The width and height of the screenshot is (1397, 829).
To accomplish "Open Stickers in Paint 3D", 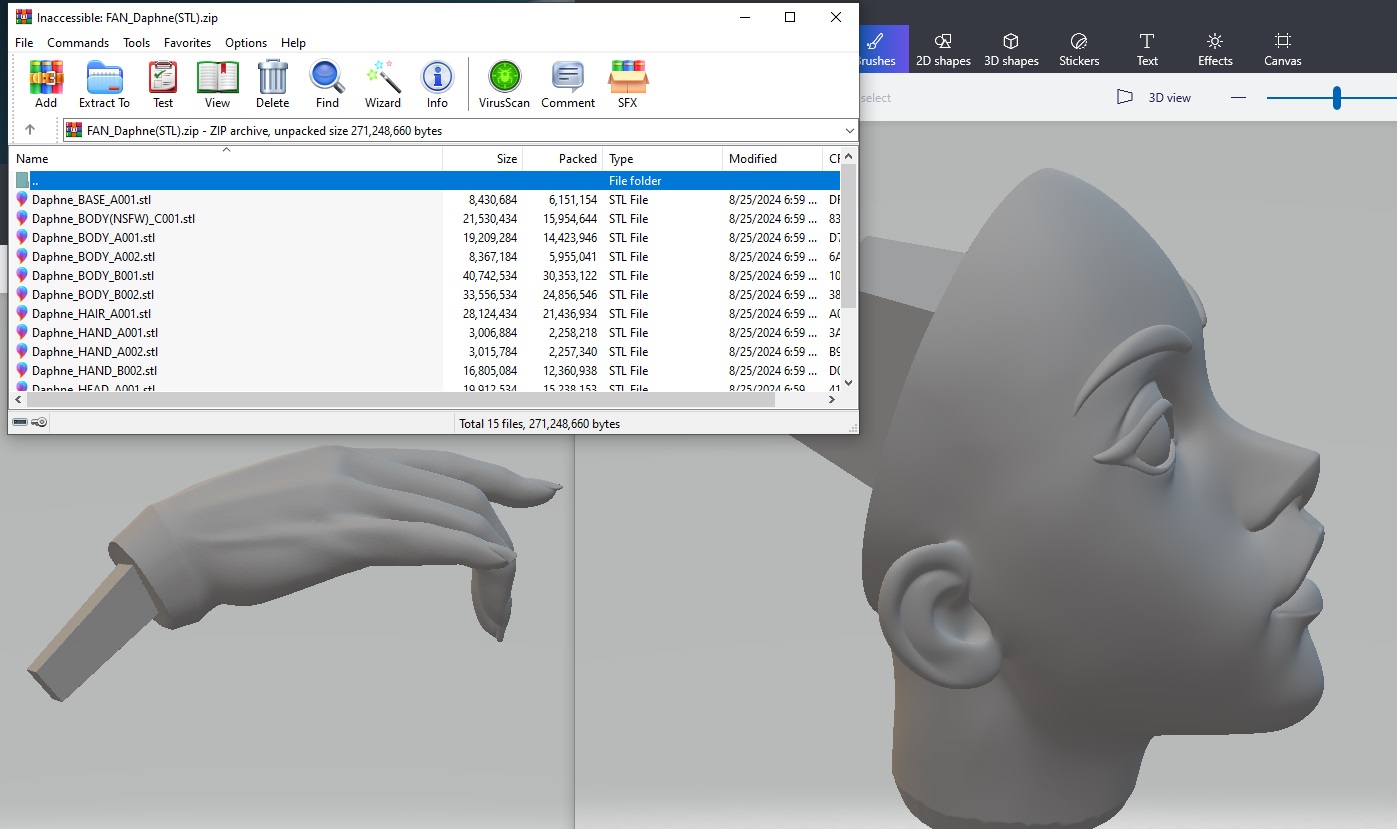I will pos(1079,49).
